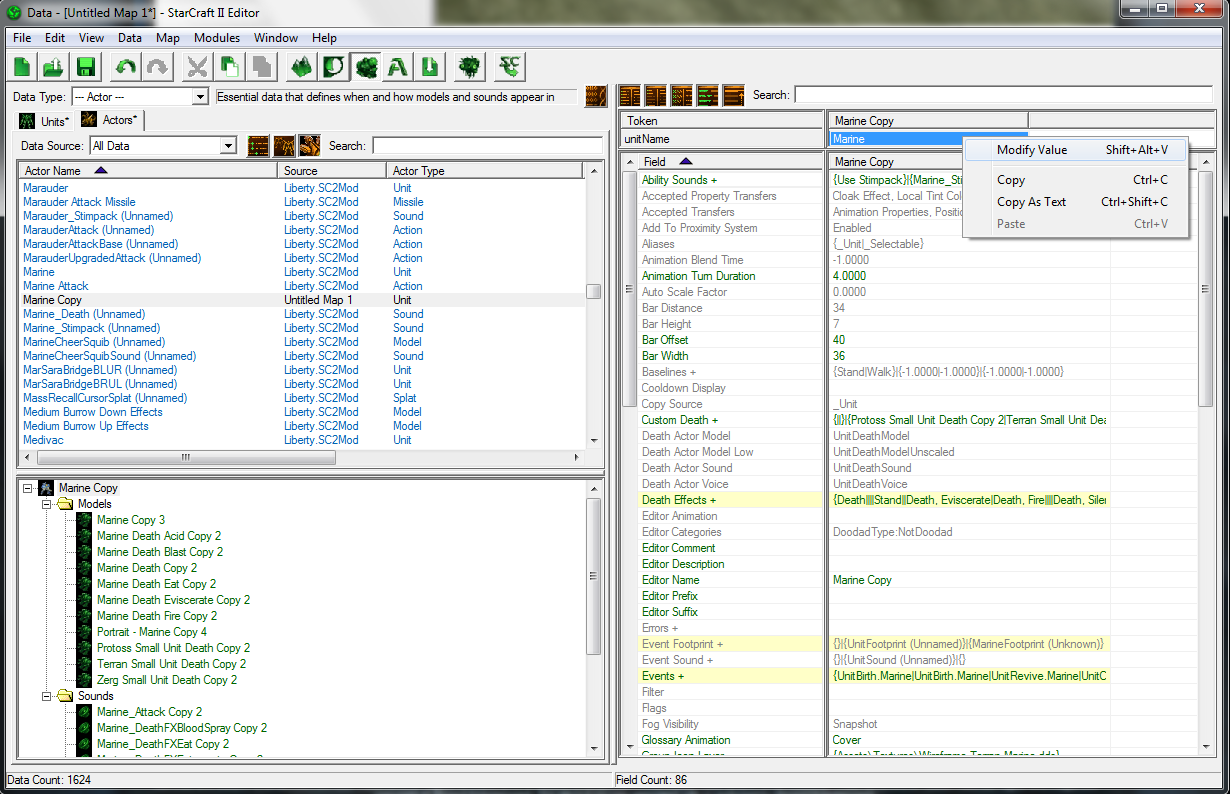Screen dimensions: 1230x794
Task: Open the Data Source dropdown
Action: pos(228,146)
